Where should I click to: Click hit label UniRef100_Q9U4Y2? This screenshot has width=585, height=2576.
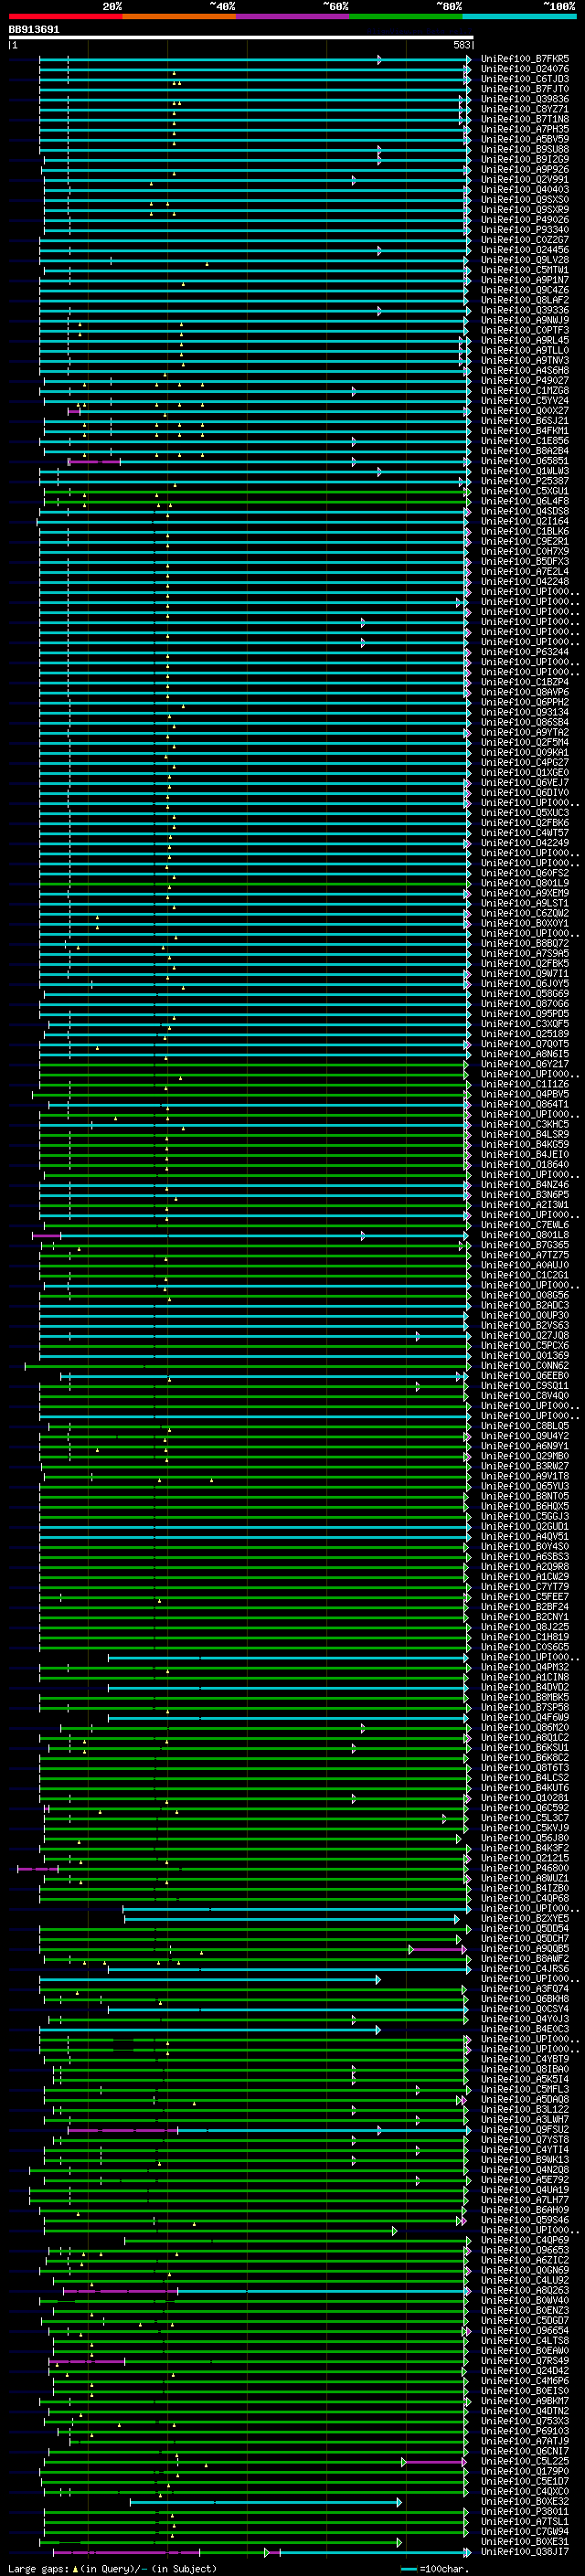[x=525, y=1436]
